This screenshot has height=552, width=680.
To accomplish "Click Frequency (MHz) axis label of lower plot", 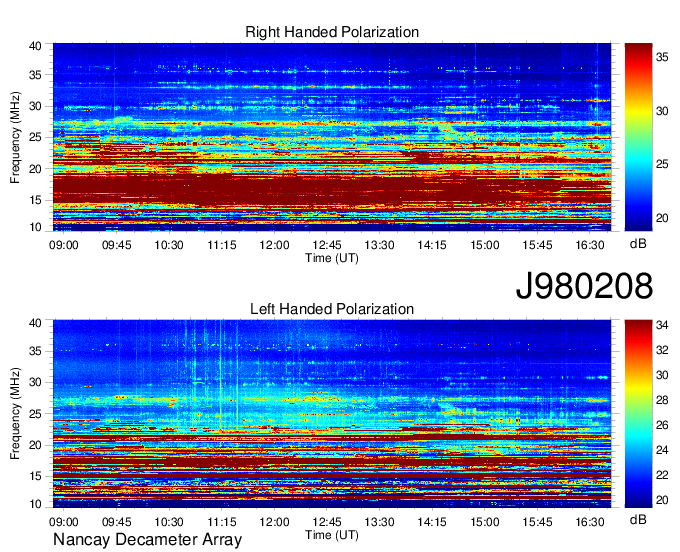I will pos(15,414).
